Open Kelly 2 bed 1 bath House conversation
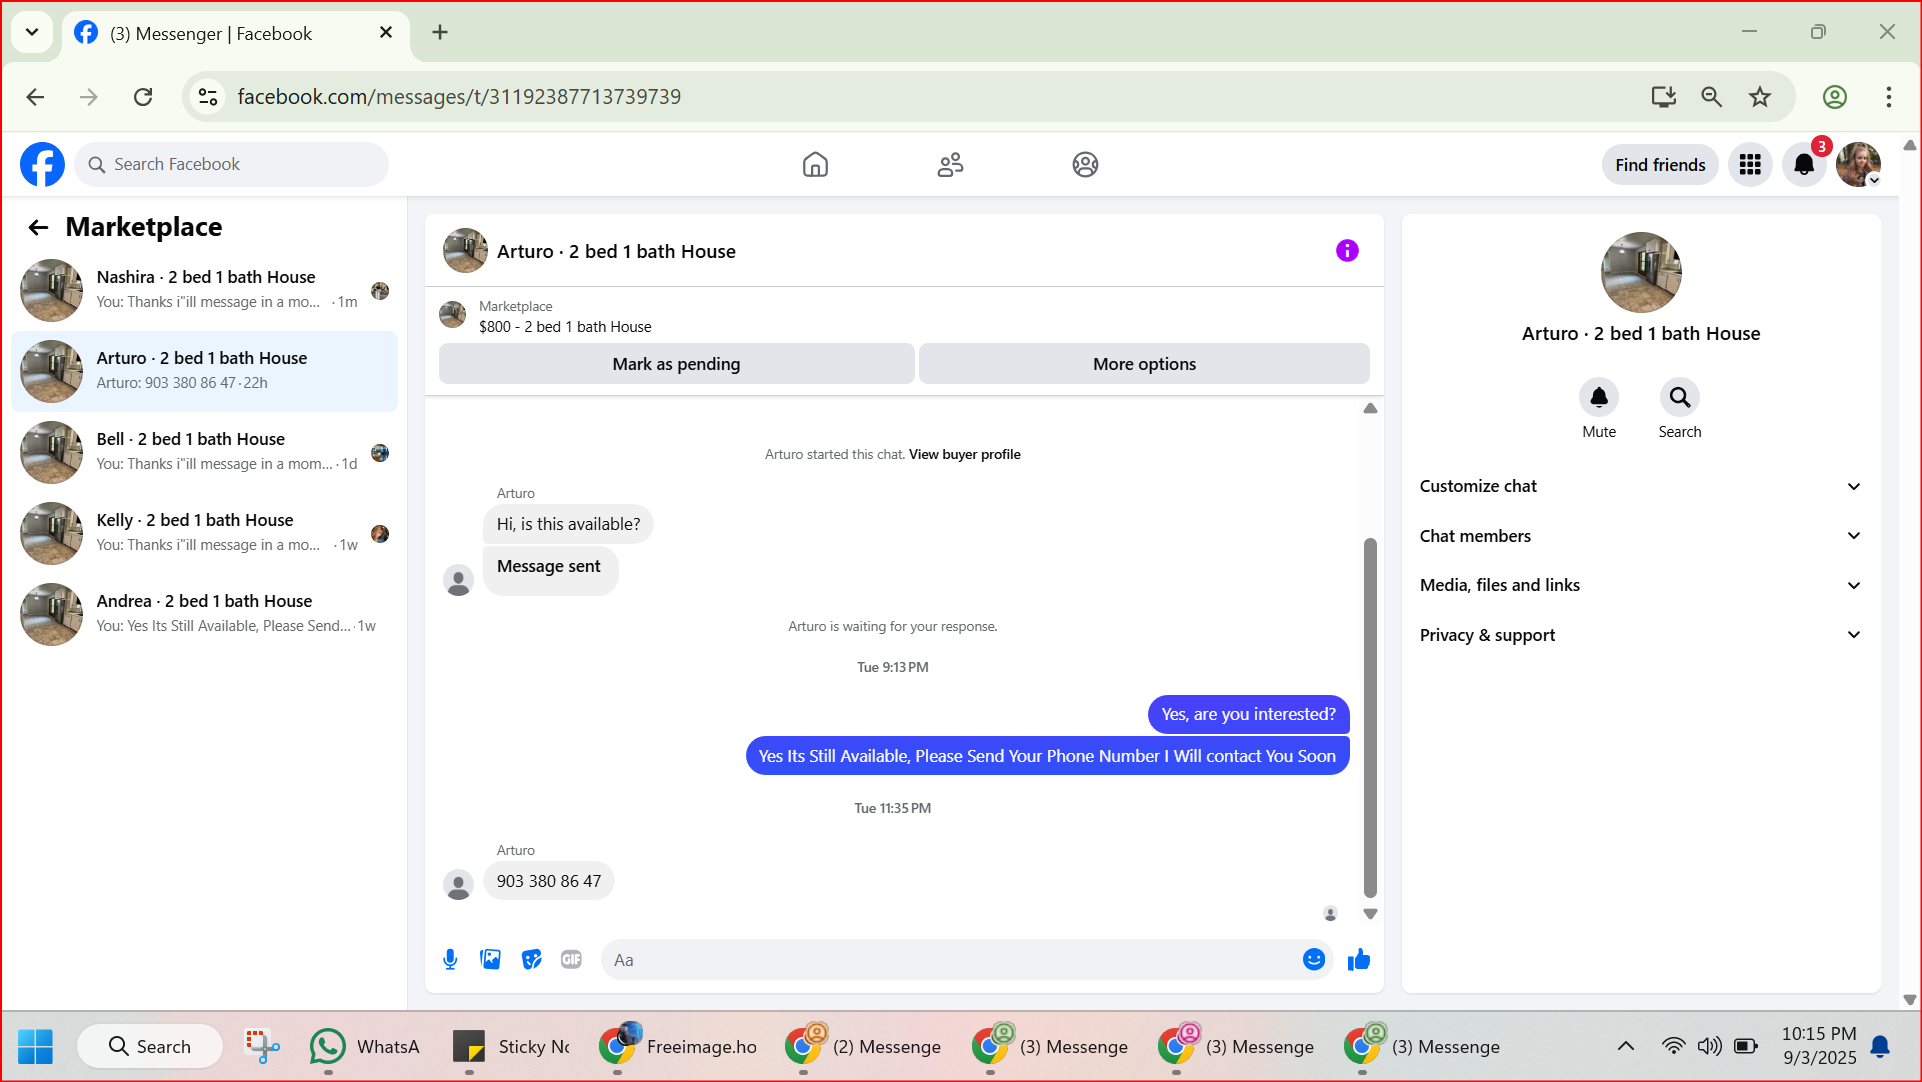 click(205, 533)
